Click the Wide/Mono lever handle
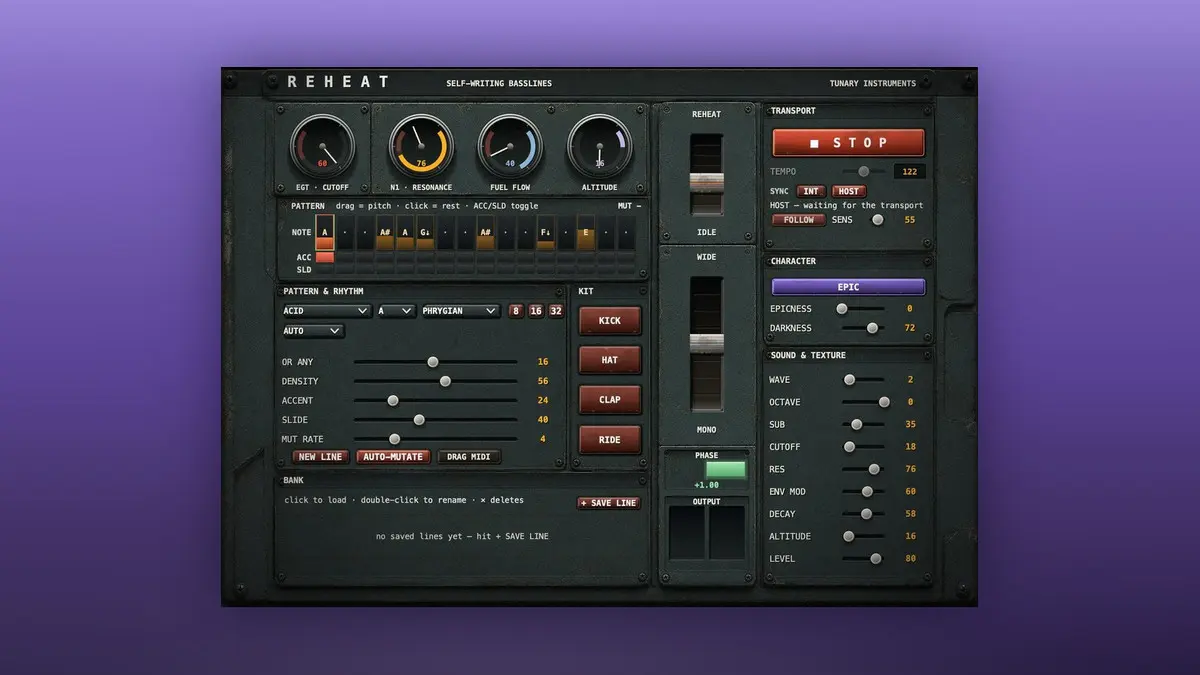The height and width of the screenshot is (675, 1200). click(707, 343)
